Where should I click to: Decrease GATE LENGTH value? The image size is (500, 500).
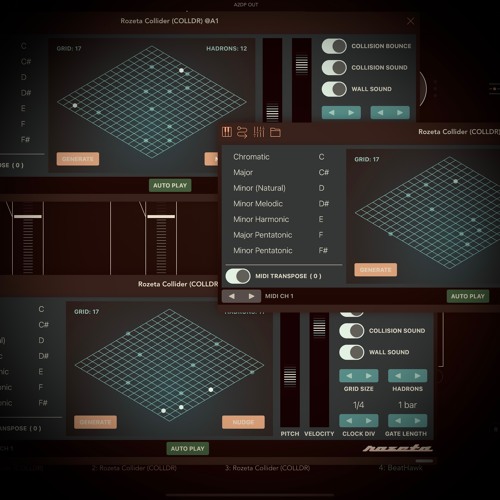point(398,421)
